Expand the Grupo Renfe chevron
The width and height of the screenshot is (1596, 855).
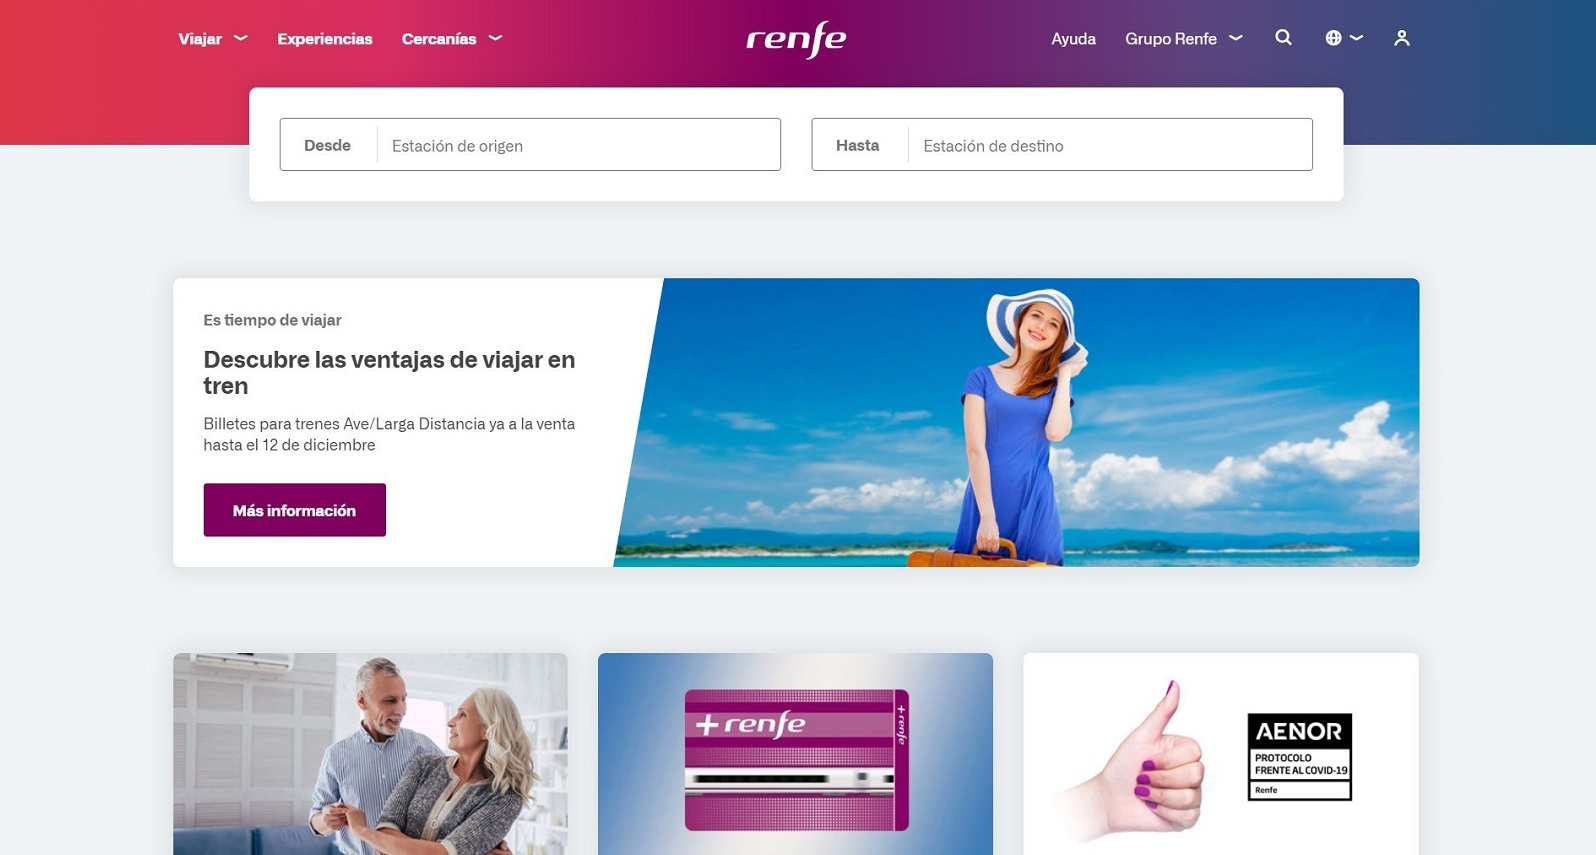pyautogui.click(x=1236, y=38)
